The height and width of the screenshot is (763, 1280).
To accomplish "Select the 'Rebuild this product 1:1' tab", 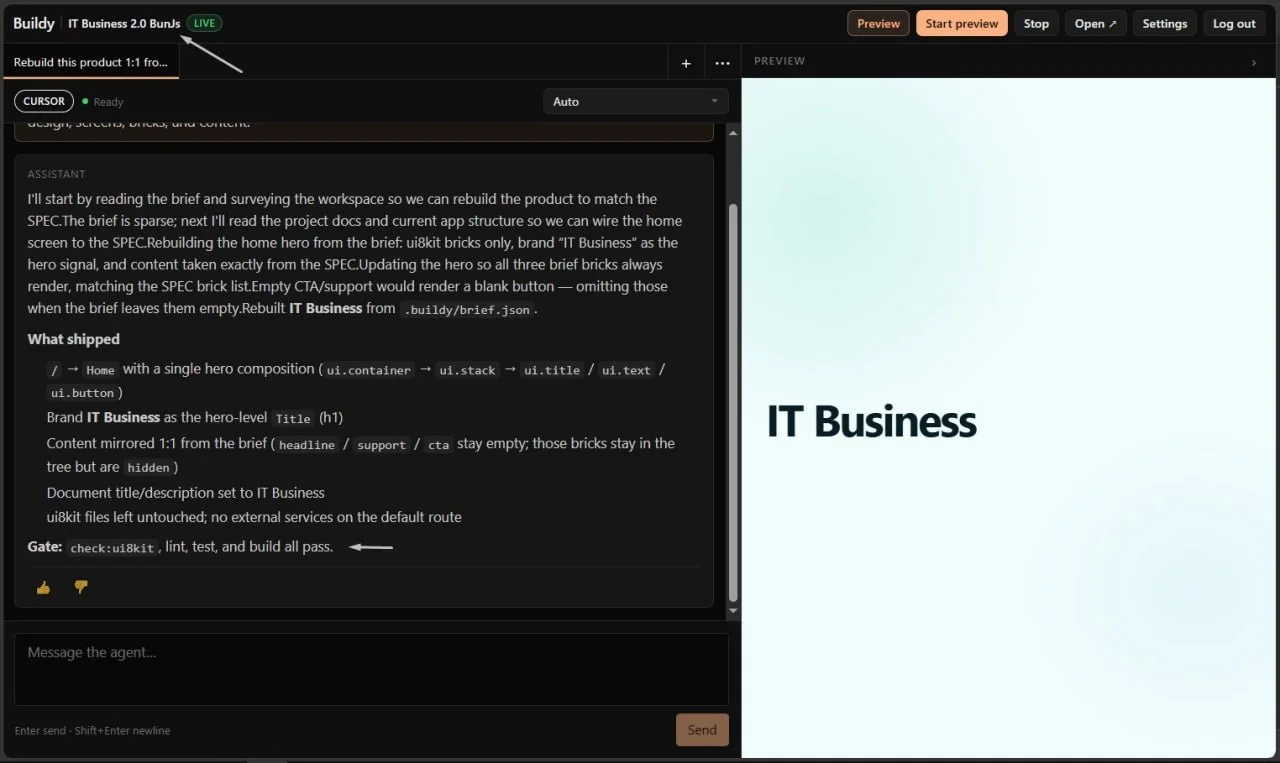I will (x=92, y=62).
